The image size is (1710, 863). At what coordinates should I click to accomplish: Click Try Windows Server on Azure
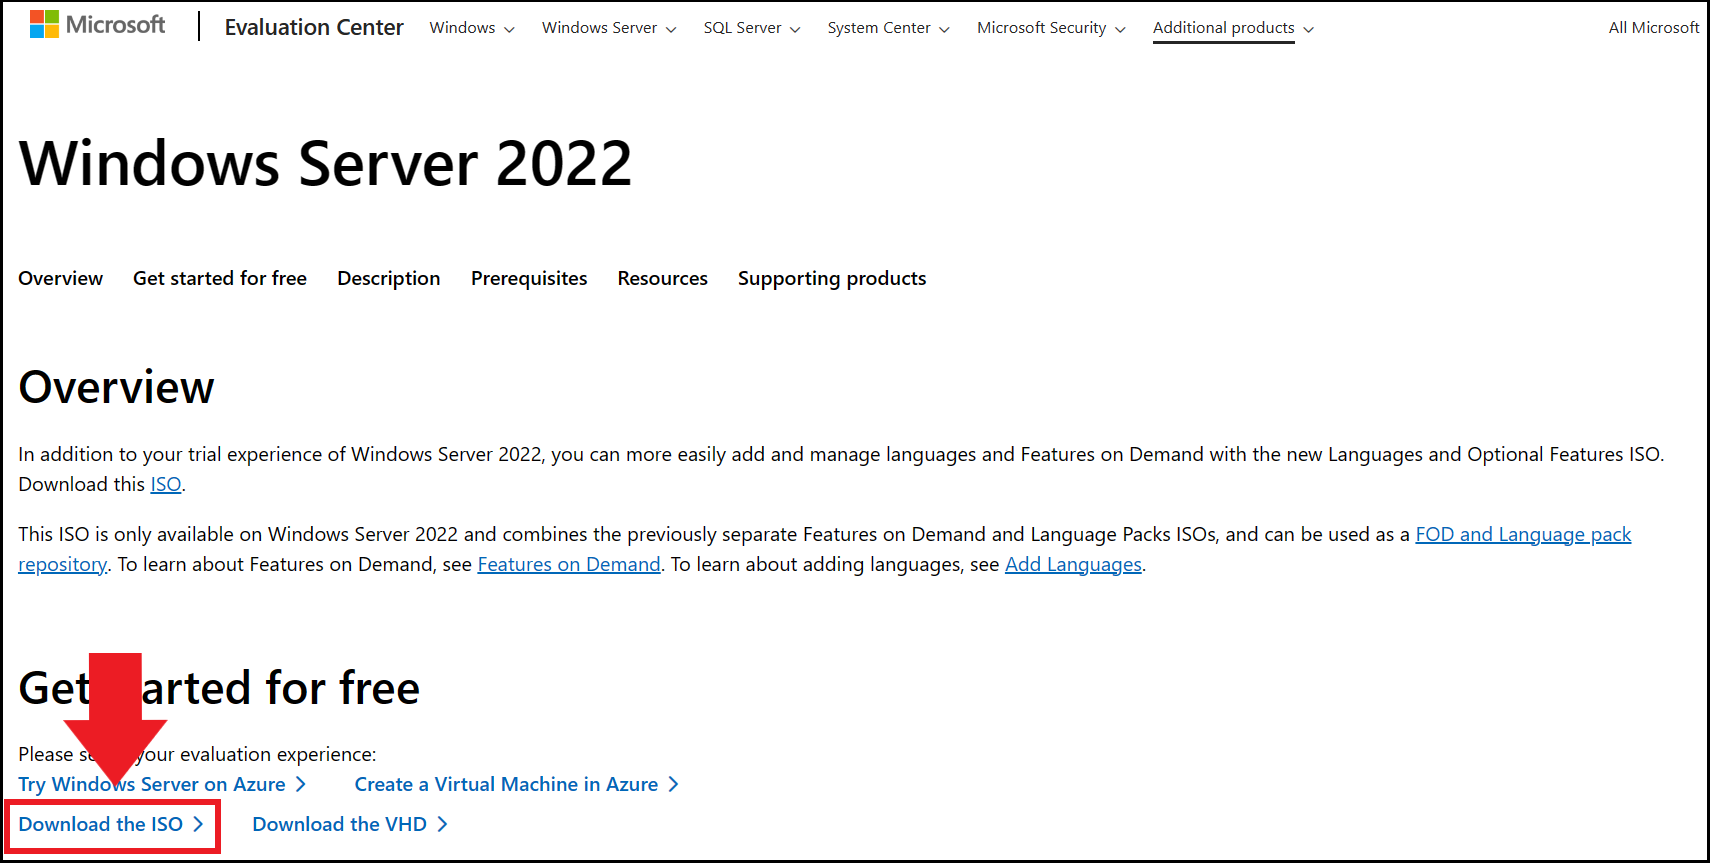[162, 784]
